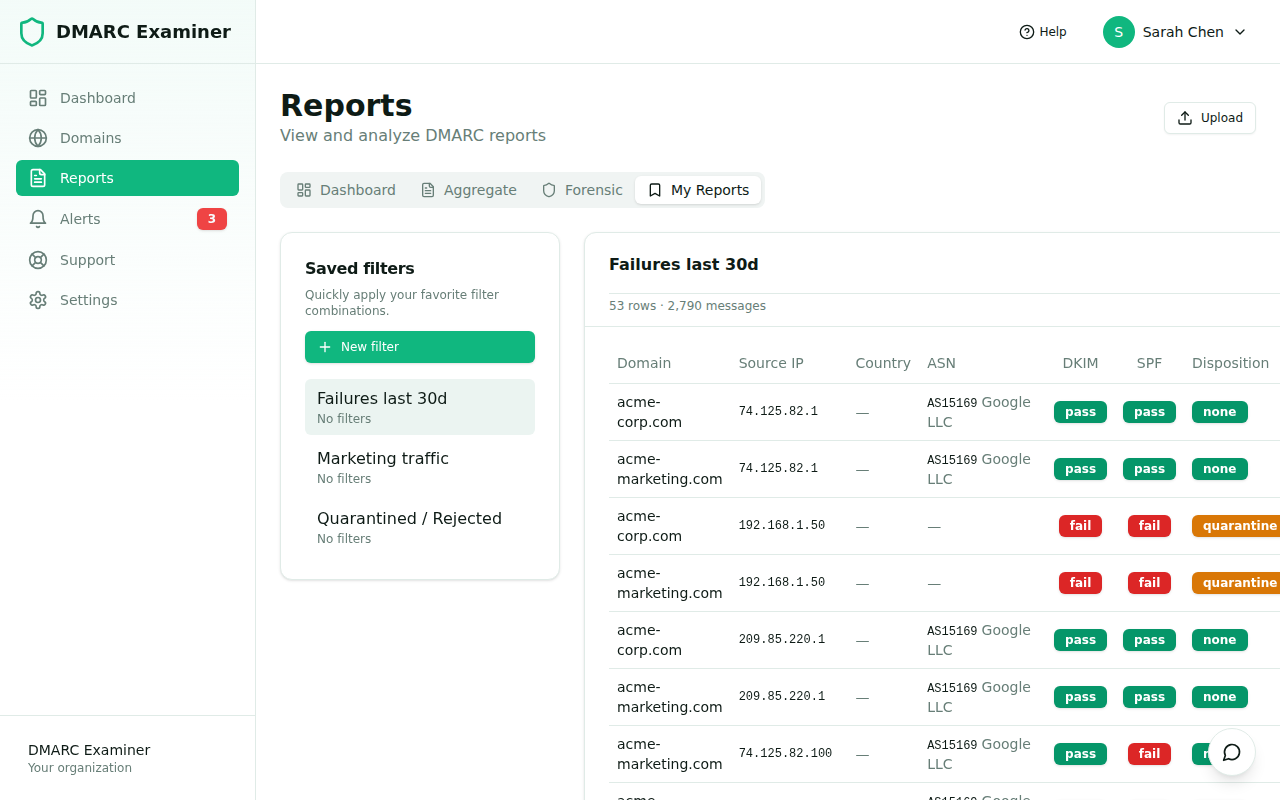Click the DKIM pass badge for 74.125.82.100
Image resolution: width=1280 pixels, height=800 pixels.
pos(1080,754)
